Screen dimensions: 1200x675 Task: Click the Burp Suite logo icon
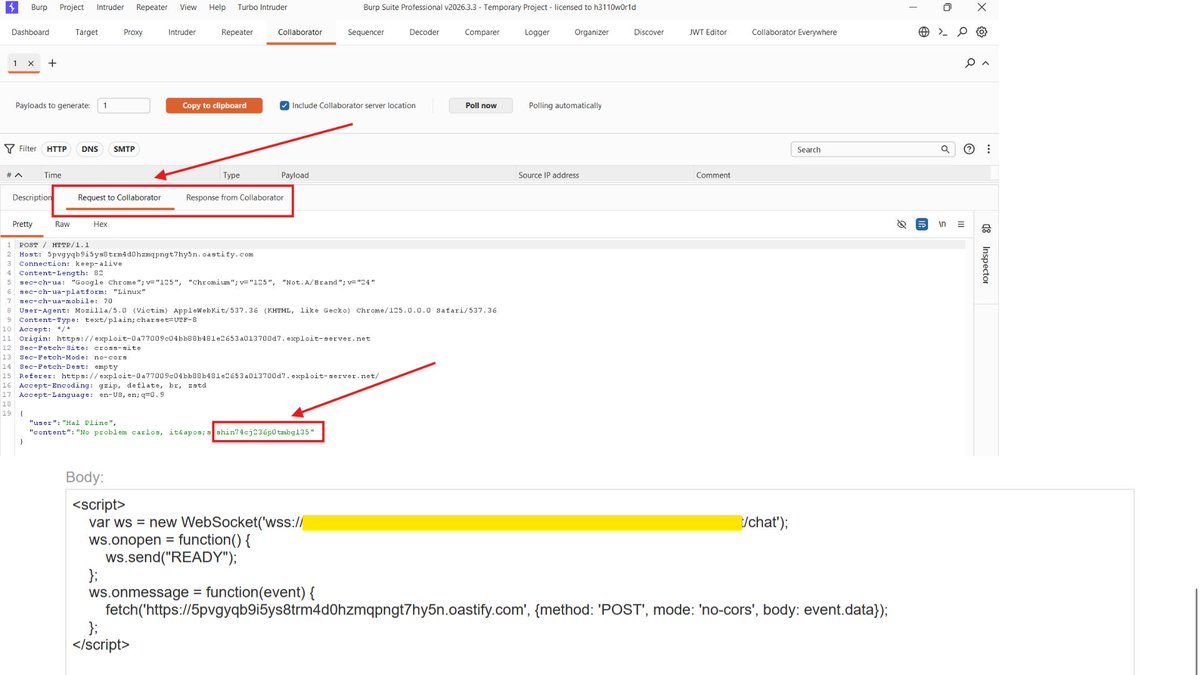click(12, 7)
